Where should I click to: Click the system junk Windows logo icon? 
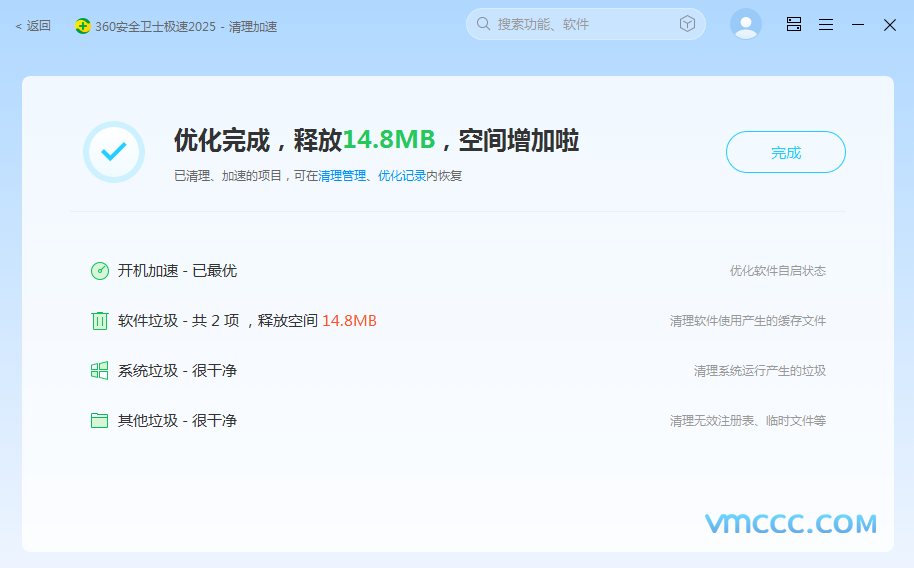100,371
